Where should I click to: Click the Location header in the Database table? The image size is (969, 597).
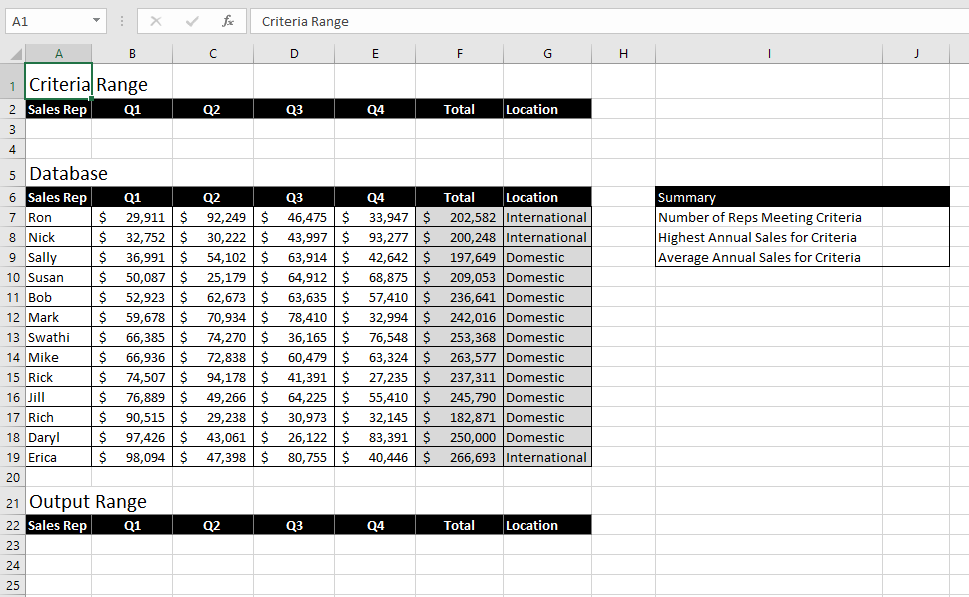click(x=547, y=197)
